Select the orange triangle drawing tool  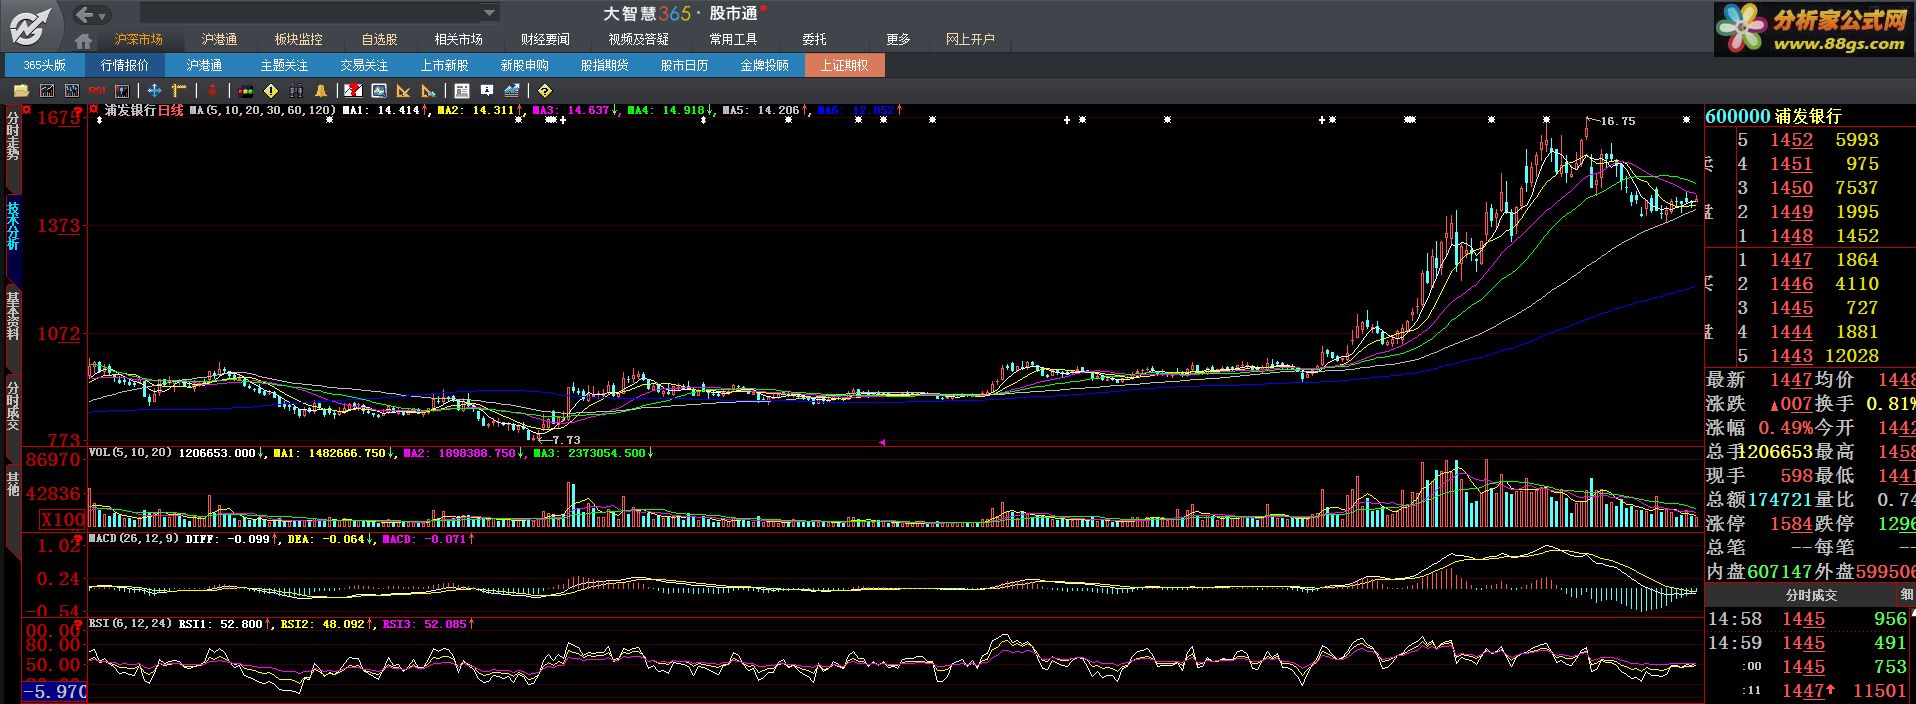click(x=404, y=90)
